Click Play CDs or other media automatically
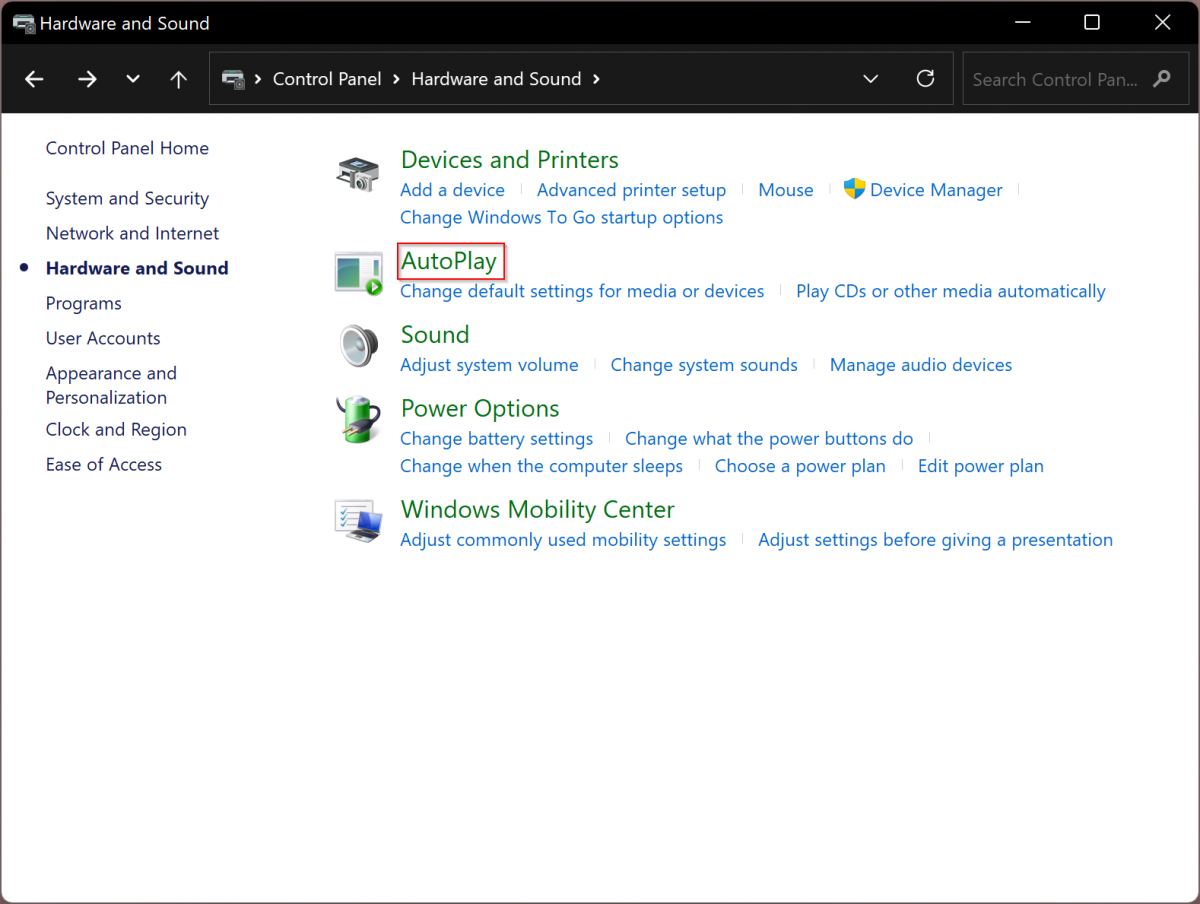 (x=951, y=291)
